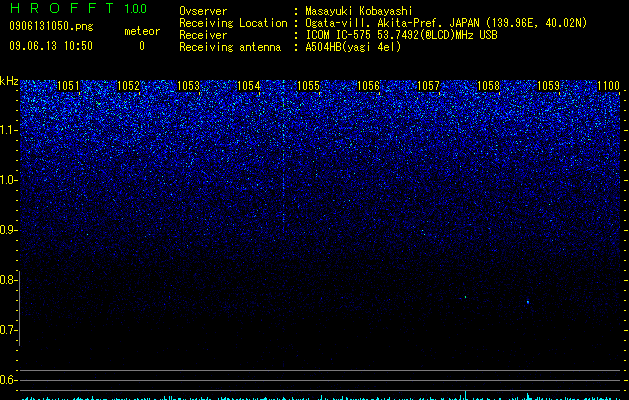The image size is (629, 400).
Task: Click the 1052 time marker
Action: pos(128,86)
